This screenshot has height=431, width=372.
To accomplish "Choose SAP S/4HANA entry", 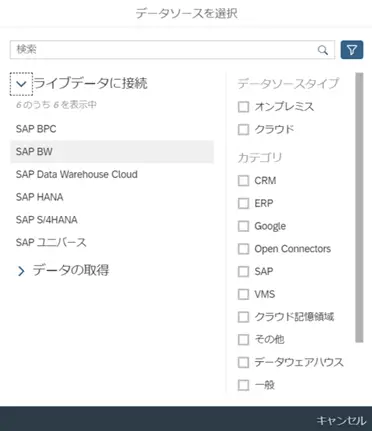I will 112,220.
